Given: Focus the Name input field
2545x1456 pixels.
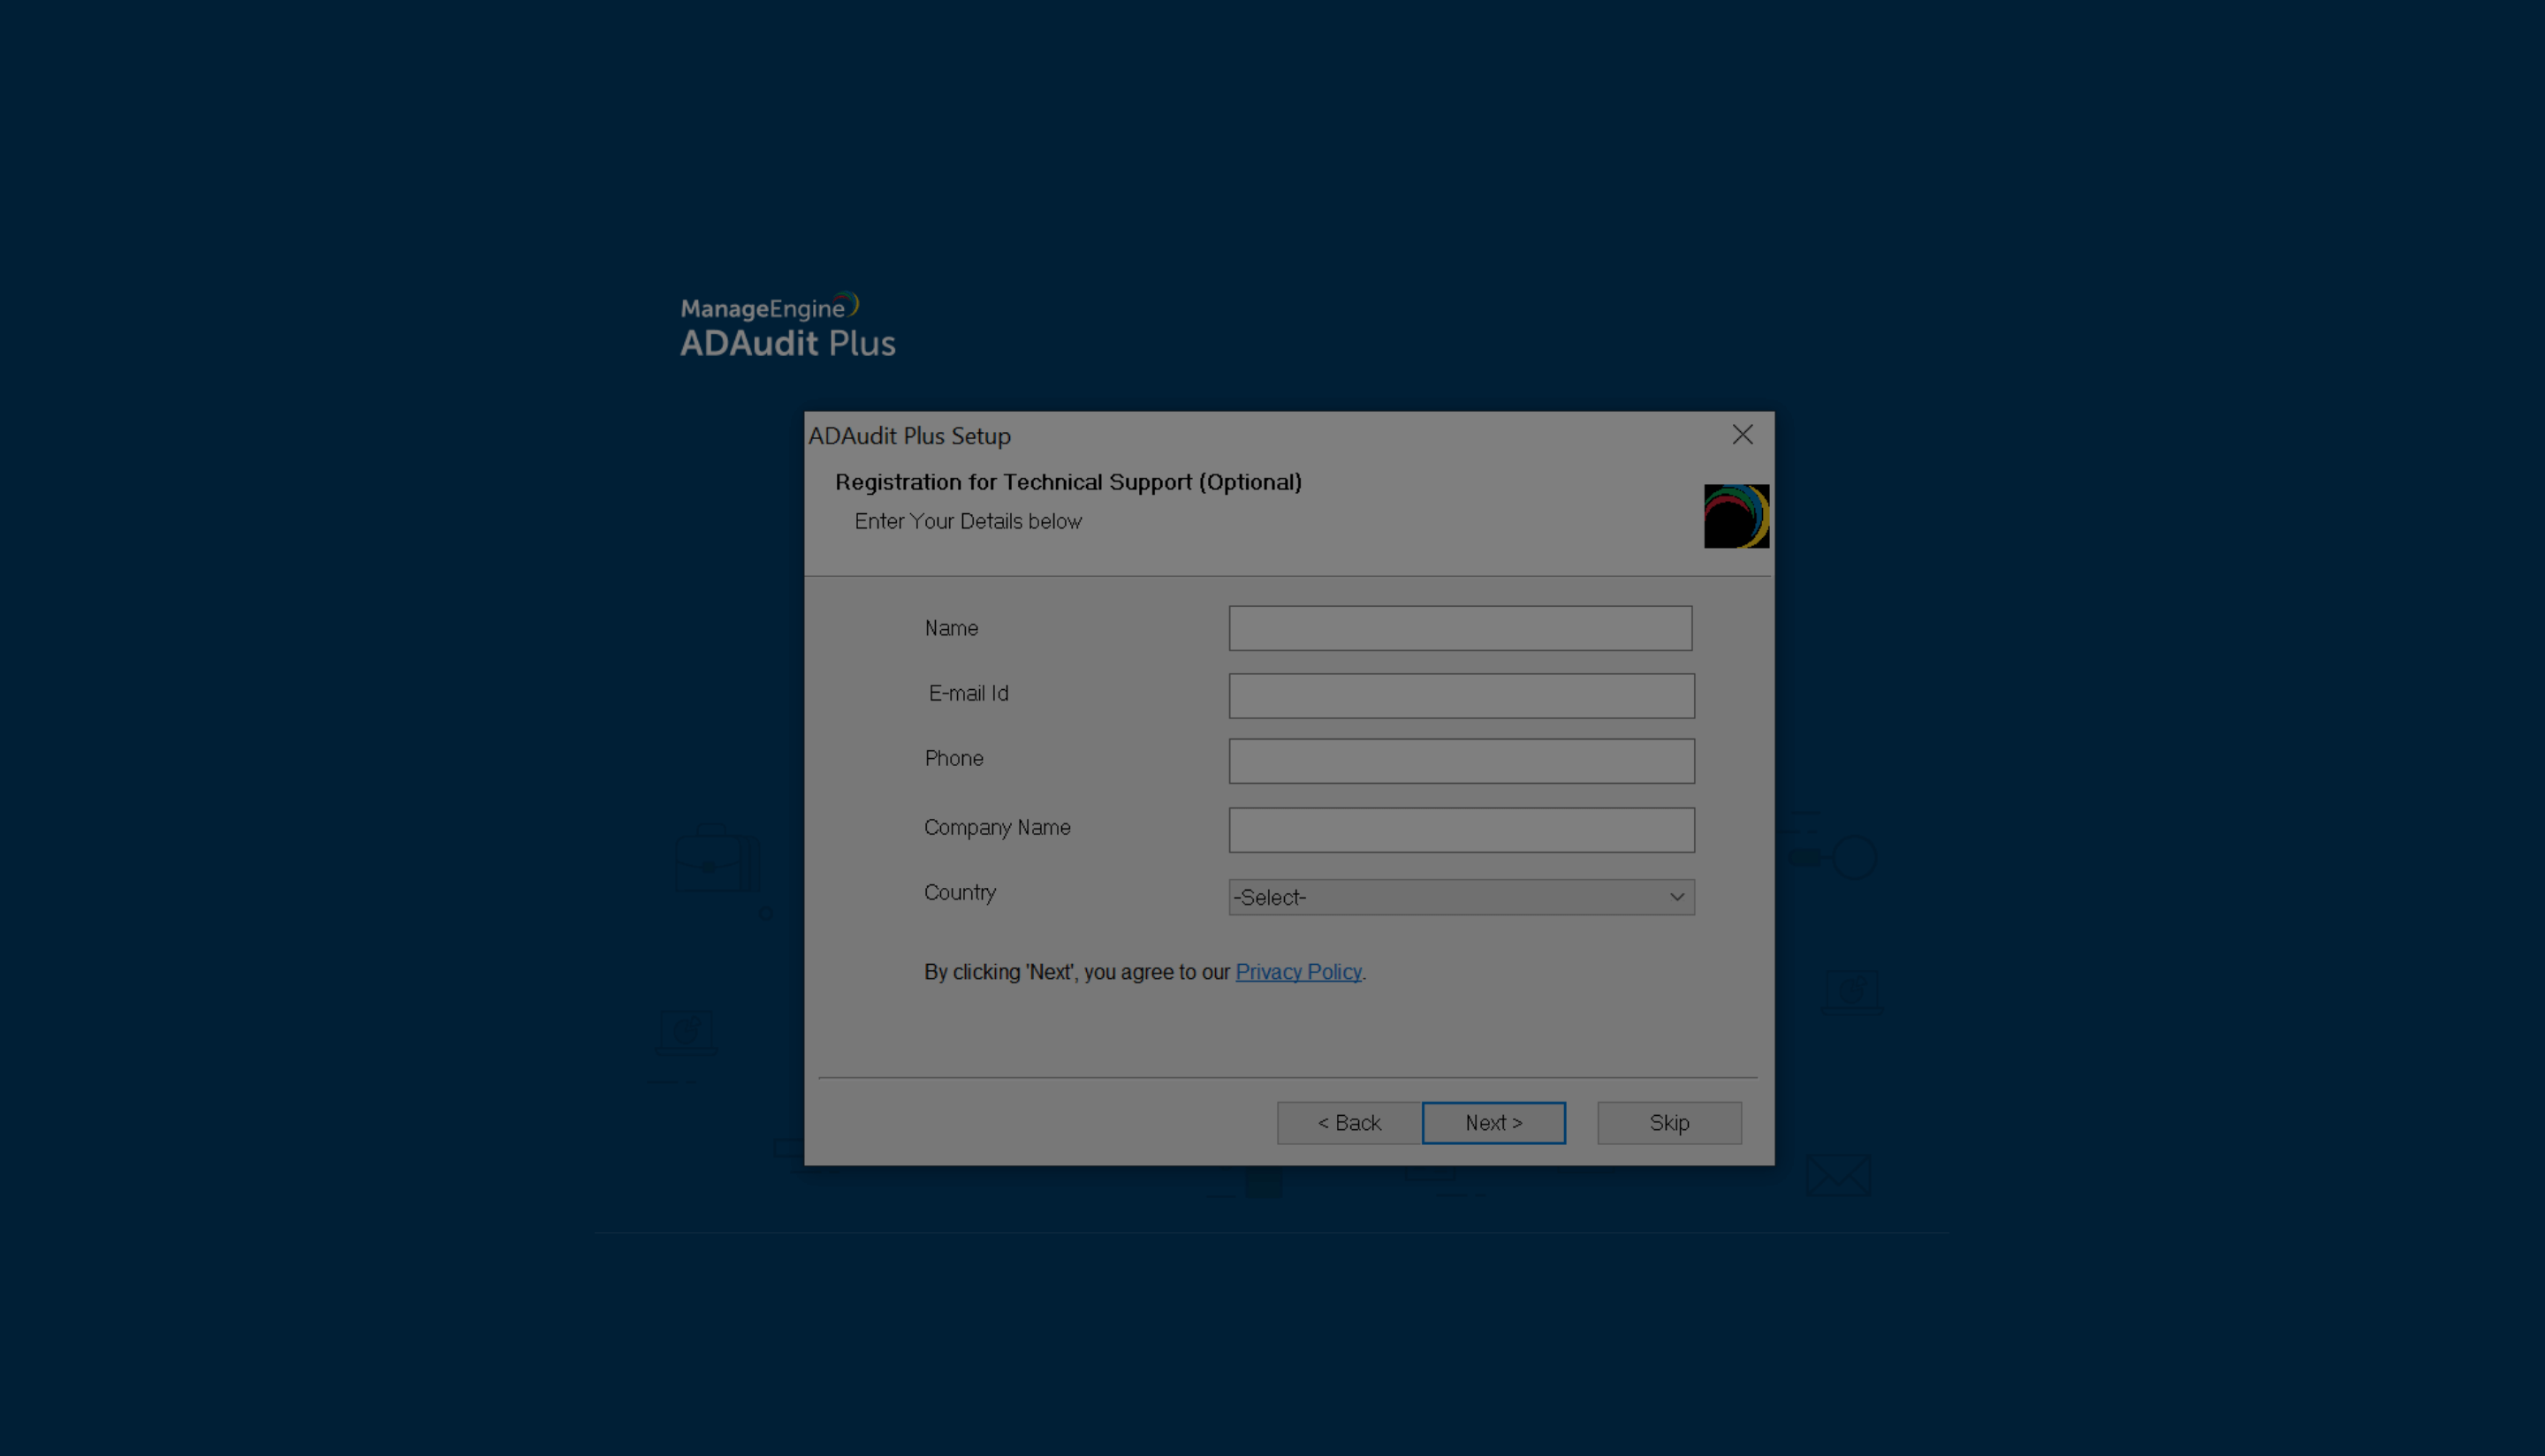Looking at the screenshot, I should click(x=1459, y=628).
